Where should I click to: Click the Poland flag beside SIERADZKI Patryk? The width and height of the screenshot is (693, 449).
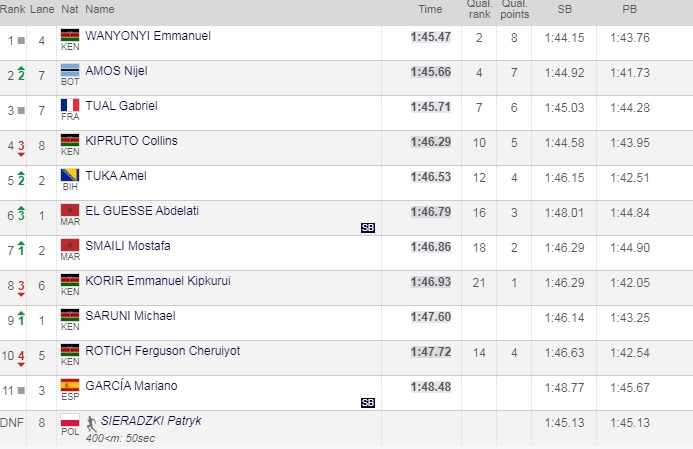70,421
